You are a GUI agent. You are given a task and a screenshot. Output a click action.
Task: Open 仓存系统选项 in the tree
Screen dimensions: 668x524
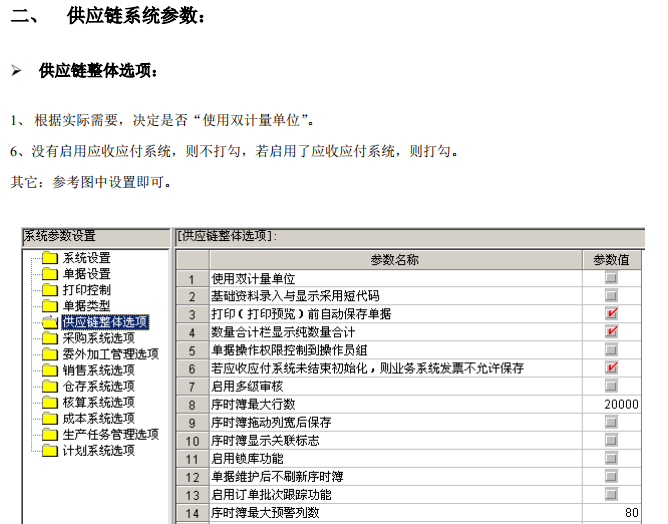(x=98, y=386)
